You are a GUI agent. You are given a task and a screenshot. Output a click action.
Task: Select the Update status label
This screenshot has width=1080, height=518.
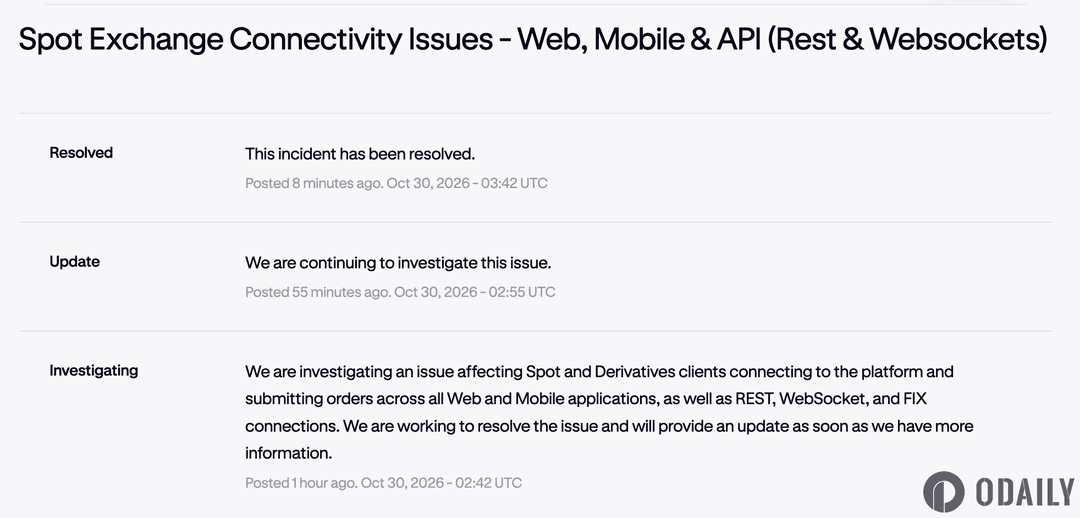point(74,262)
